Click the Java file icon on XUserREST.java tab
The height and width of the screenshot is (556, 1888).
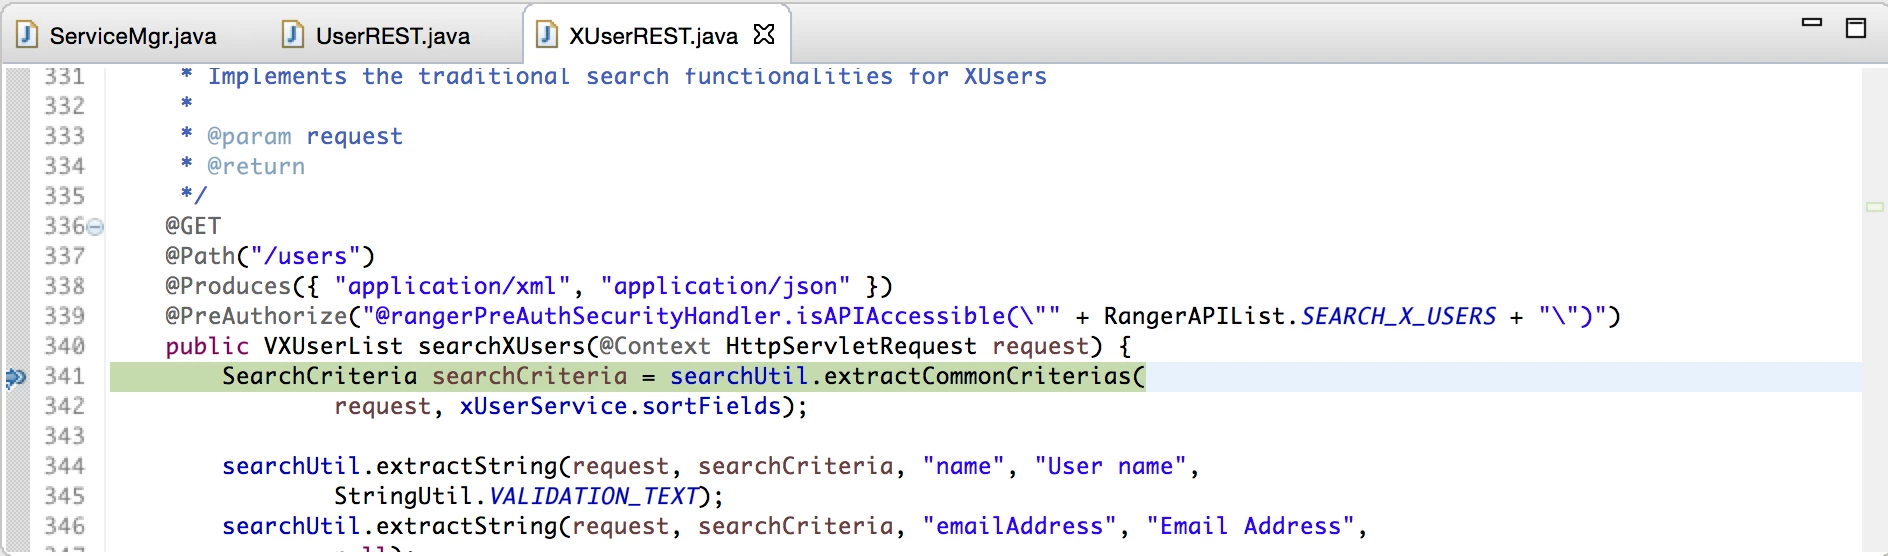[x=546, y=36]
